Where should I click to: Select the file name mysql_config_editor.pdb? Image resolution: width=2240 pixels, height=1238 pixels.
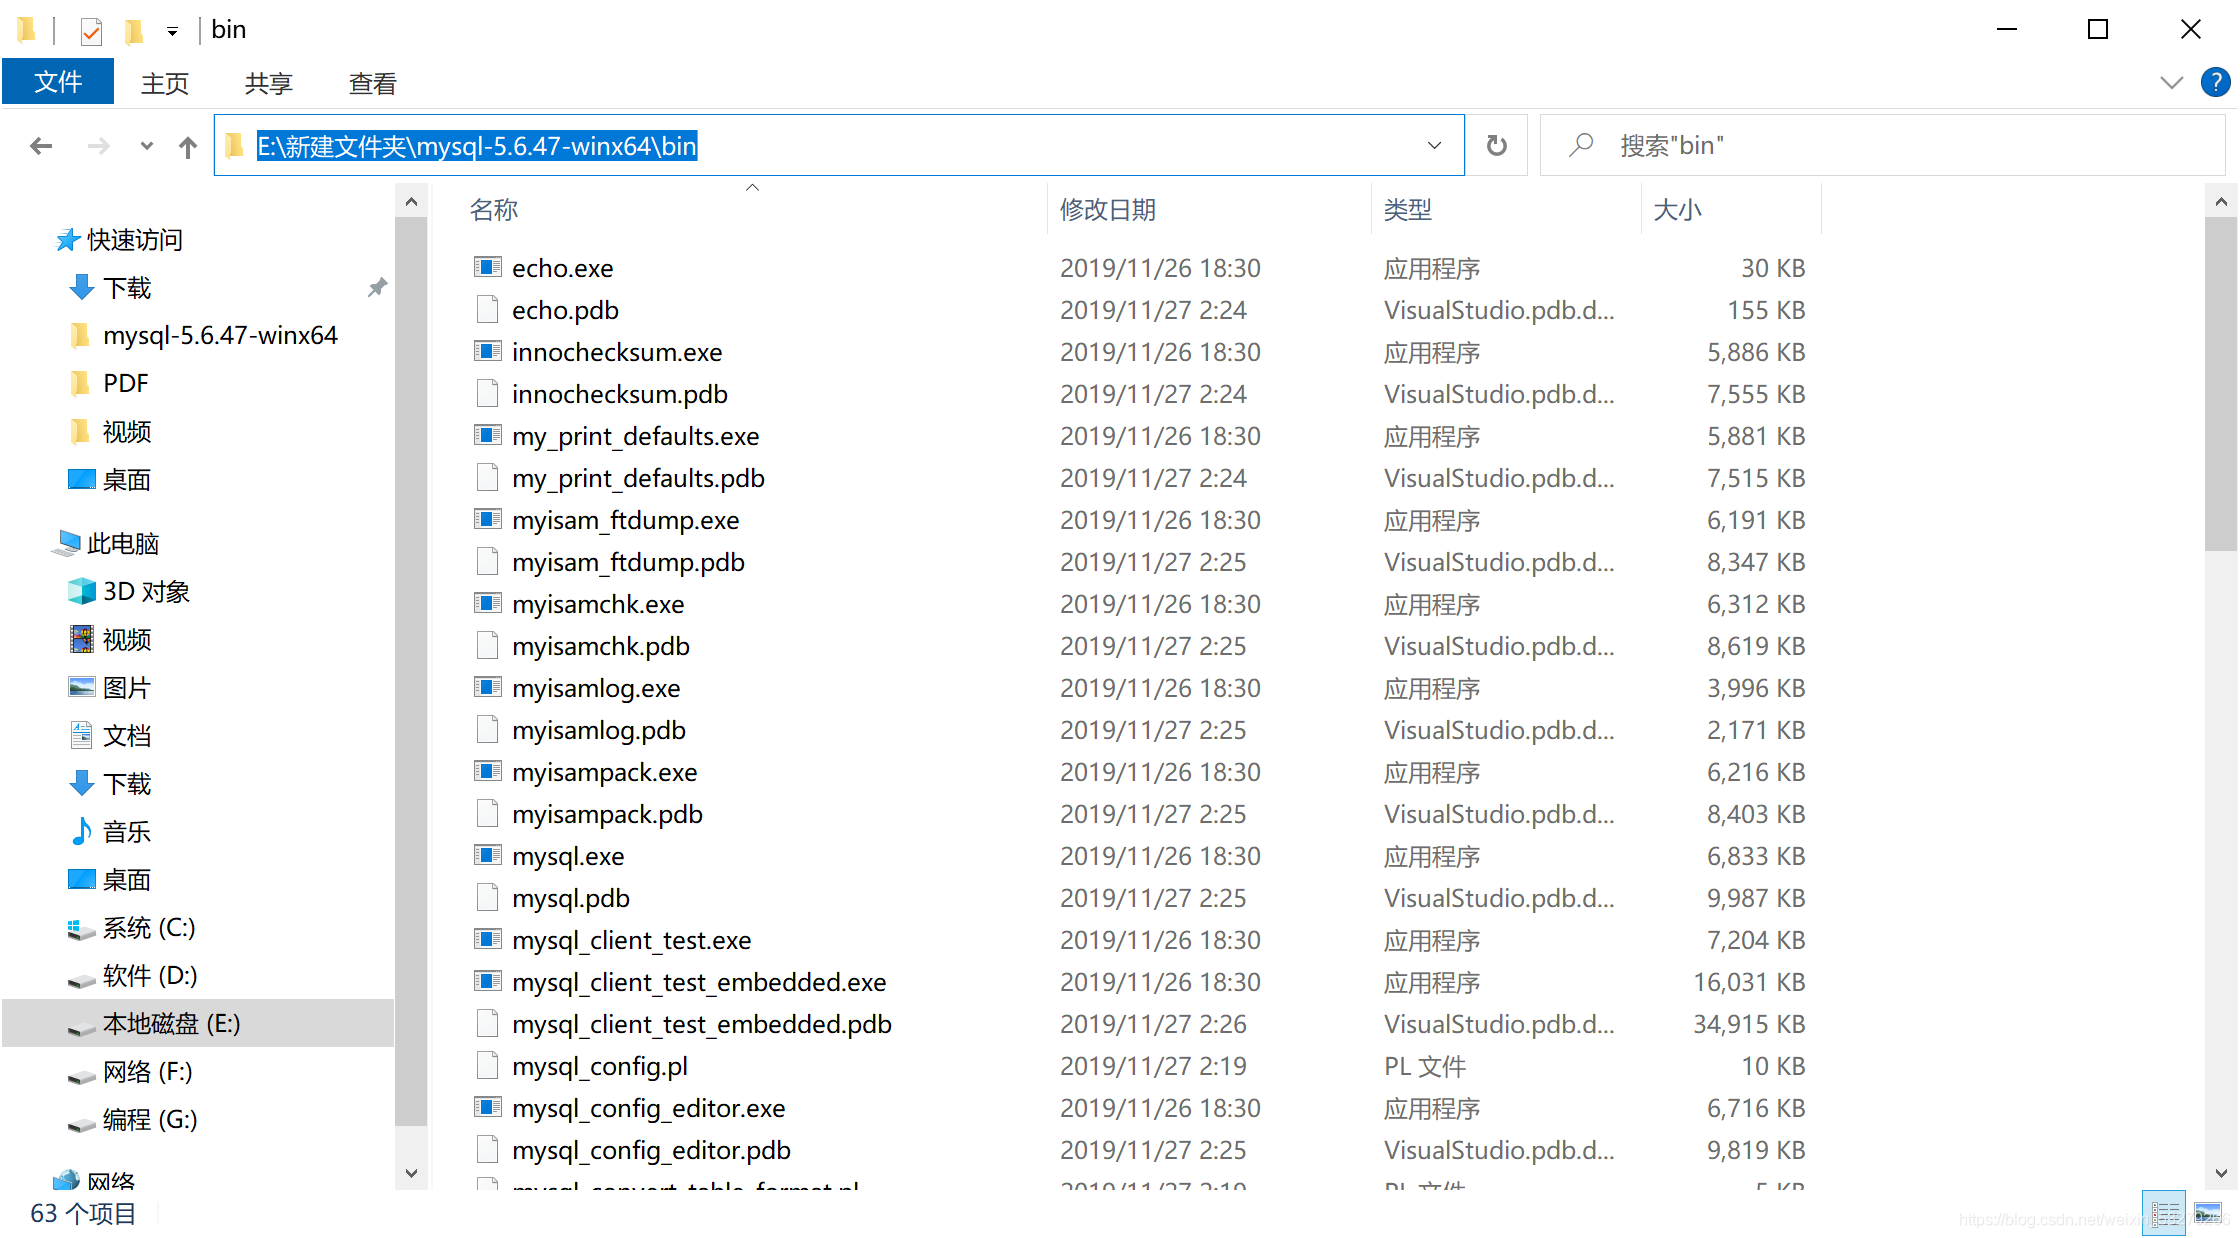pos(651,1150)
